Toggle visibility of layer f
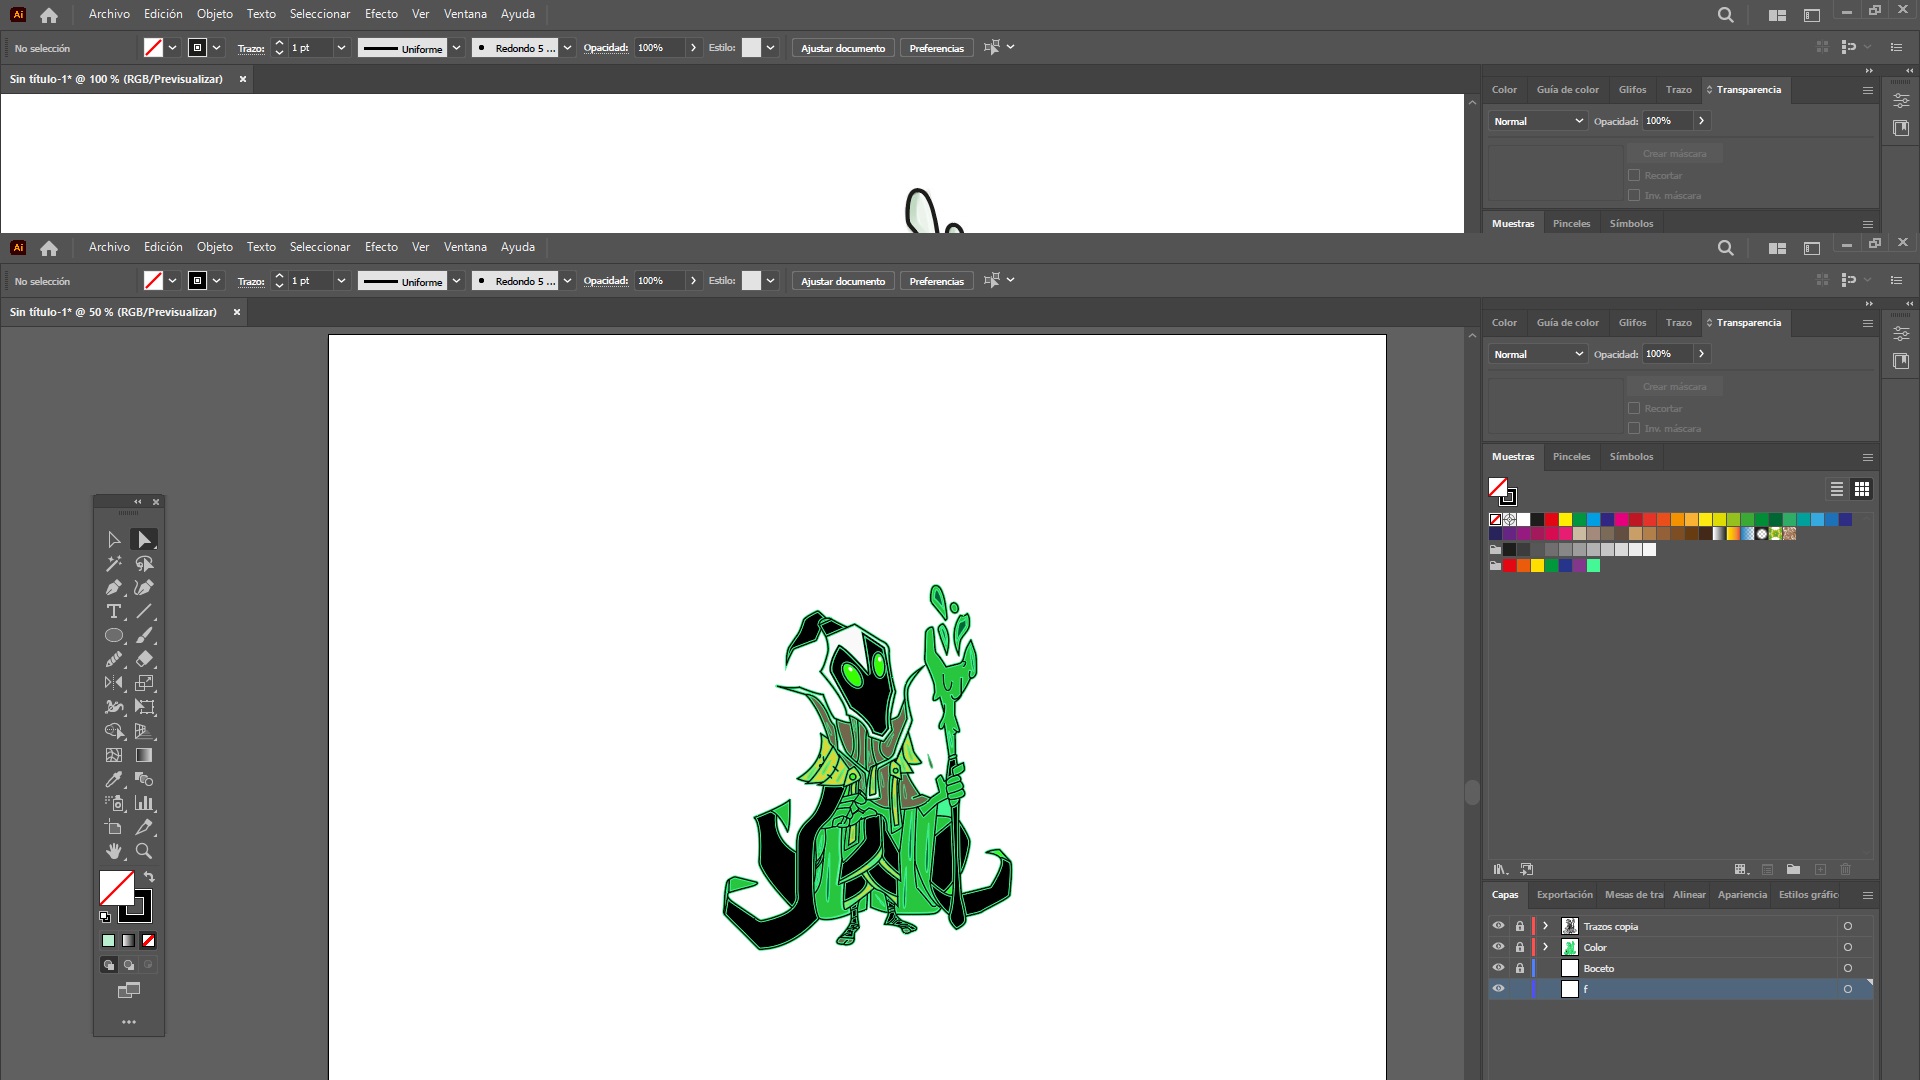 [x=1498, y=989]
